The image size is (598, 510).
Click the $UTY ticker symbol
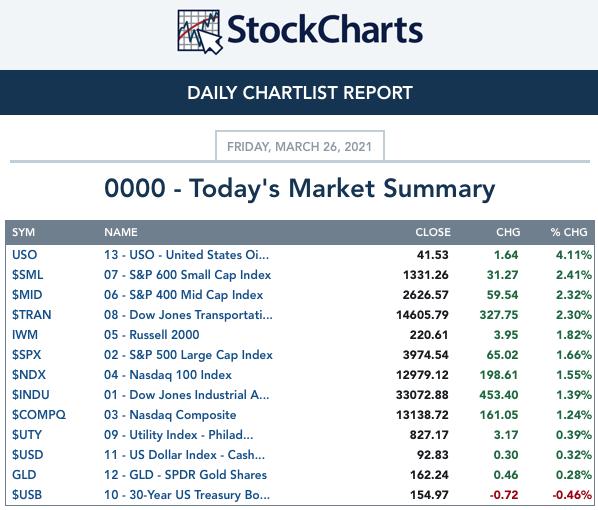tap(27, 435)
